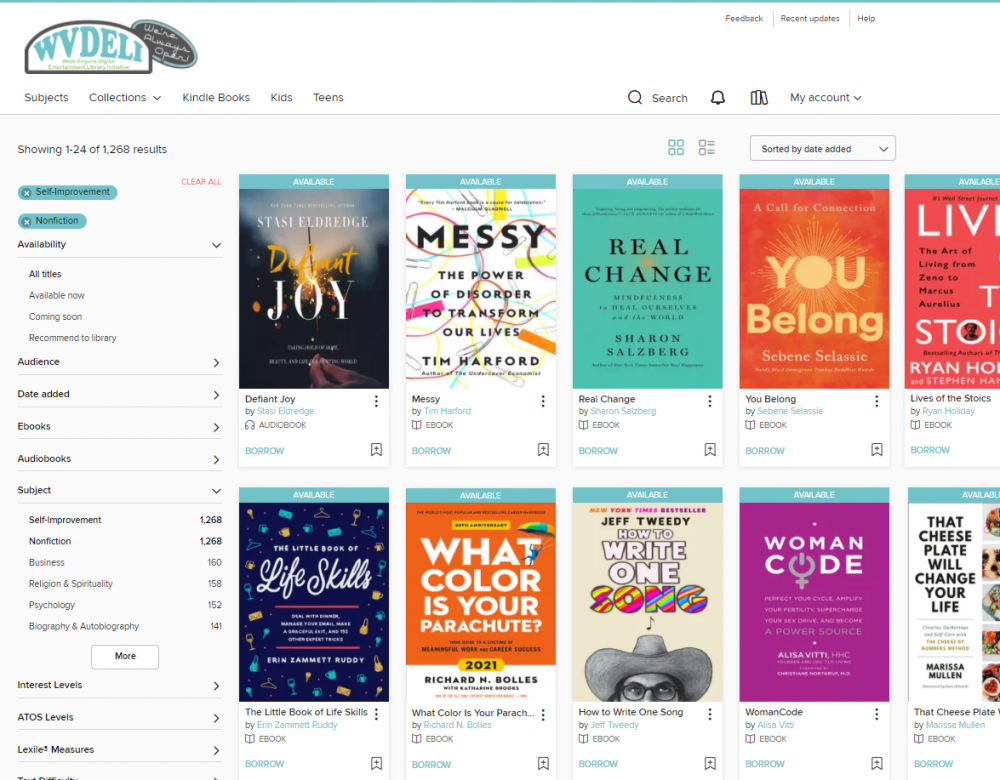Image resolution: width=1000 pixels, height=780 pixels.
Task: Add Messy to wish list
Action: [x=543, y=450]
